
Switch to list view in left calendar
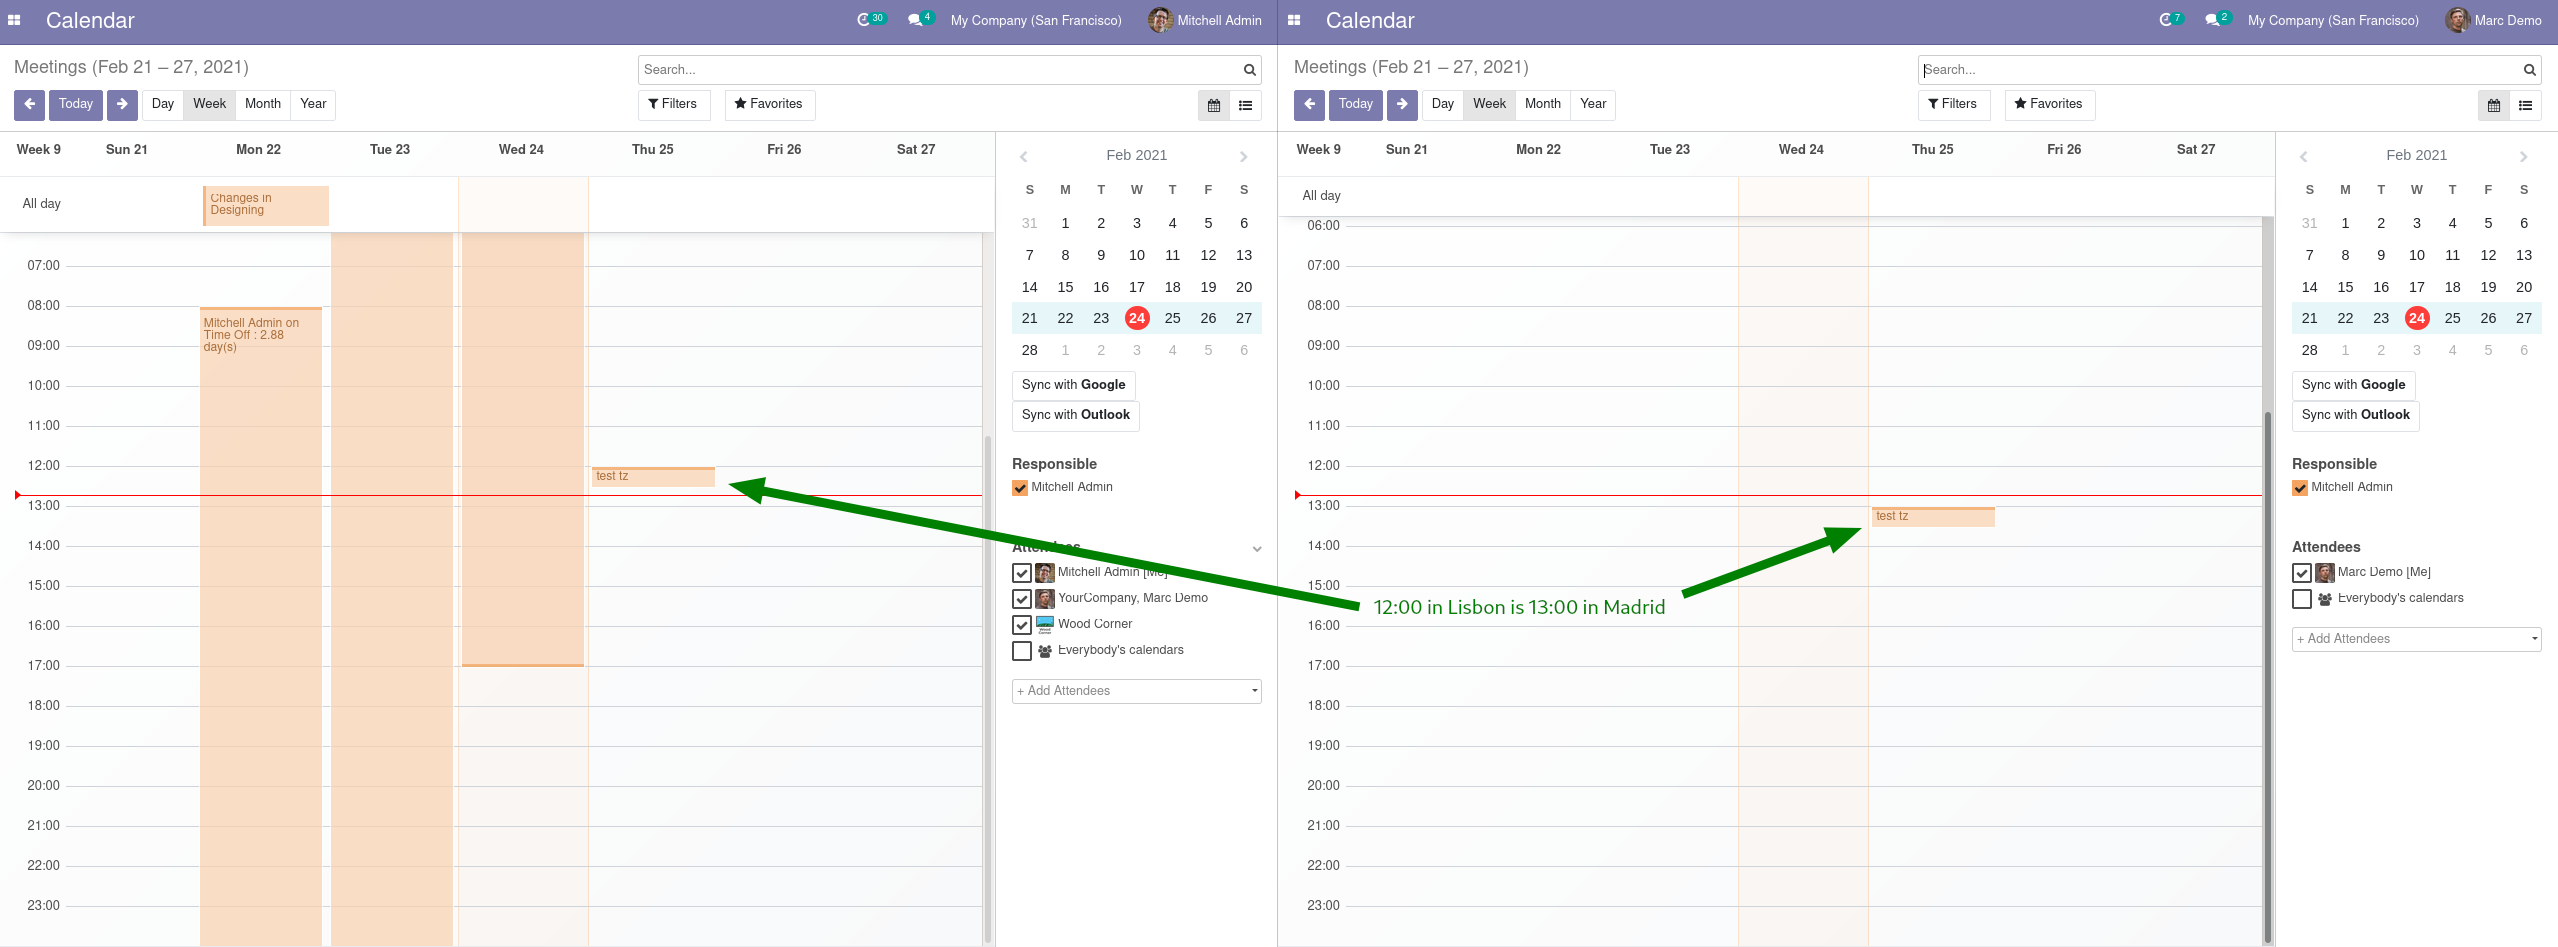coord(1245,105)
